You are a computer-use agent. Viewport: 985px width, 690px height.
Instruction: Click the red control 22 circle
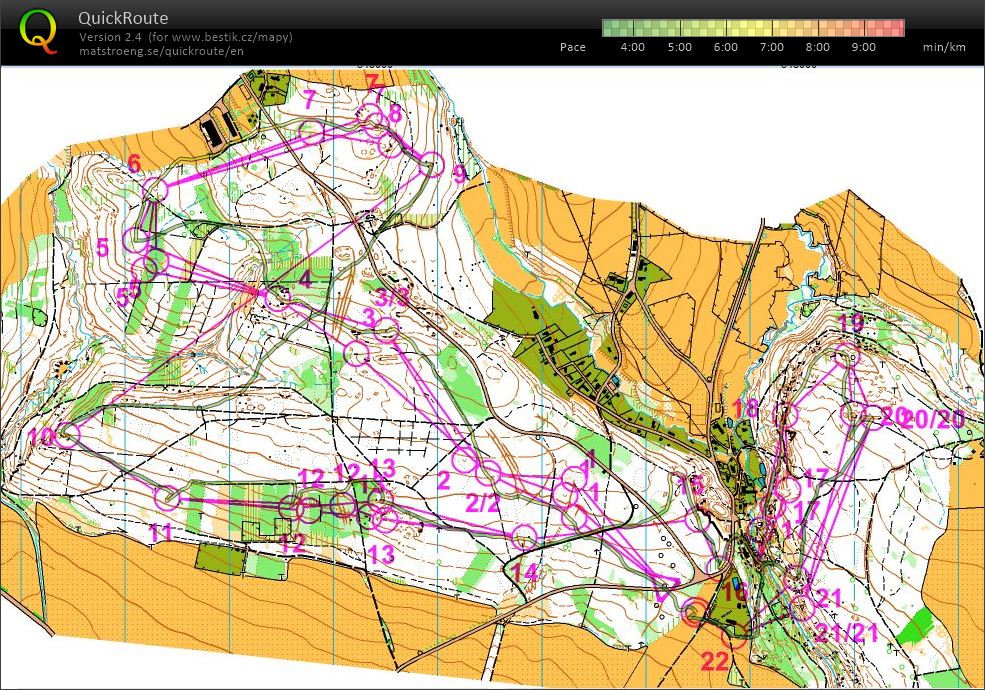tap(734, 637)
